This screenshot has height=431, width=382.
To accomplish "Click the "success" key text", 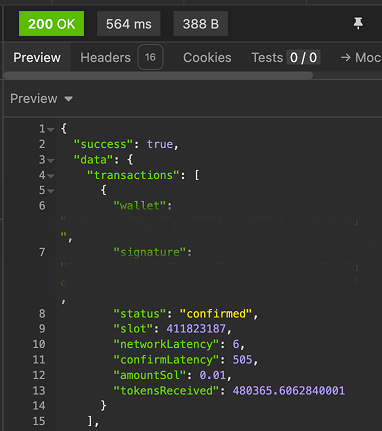I will pyautogui.click(x=104, y=144).
